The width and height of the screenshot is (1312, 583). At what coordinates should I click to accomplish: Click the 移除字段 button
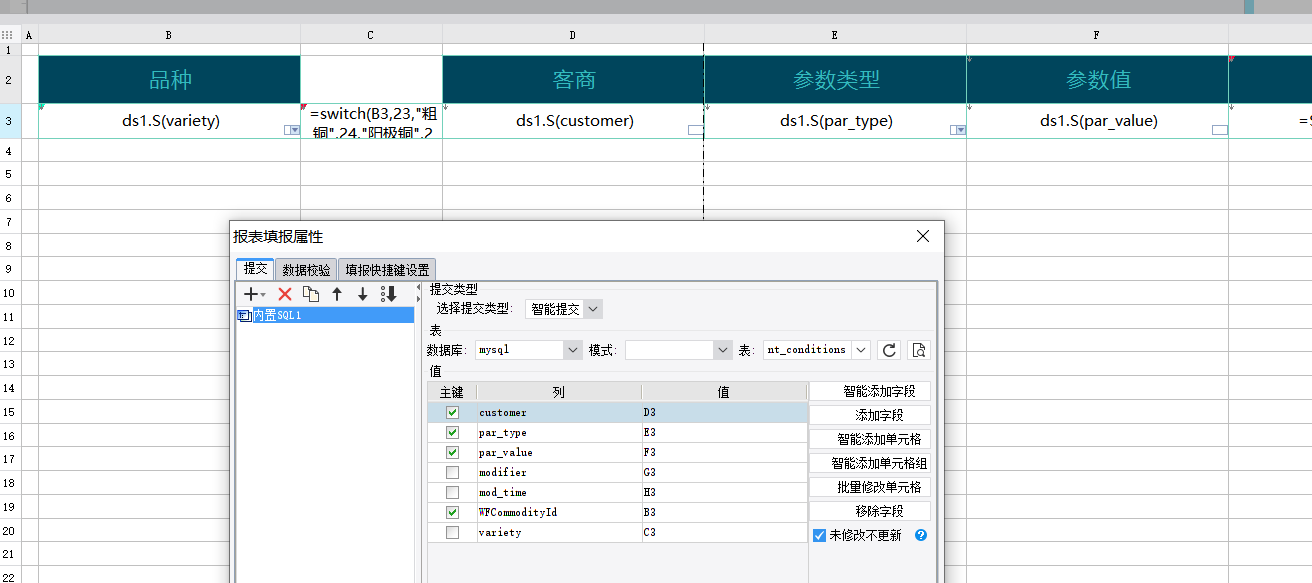(870, 511)
